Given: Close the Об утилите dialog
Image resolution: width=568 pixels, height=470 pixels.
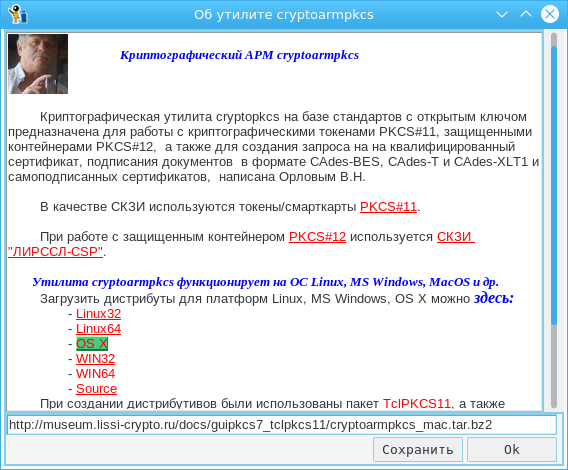Looking at the screenshot, I should coord(550,14).
